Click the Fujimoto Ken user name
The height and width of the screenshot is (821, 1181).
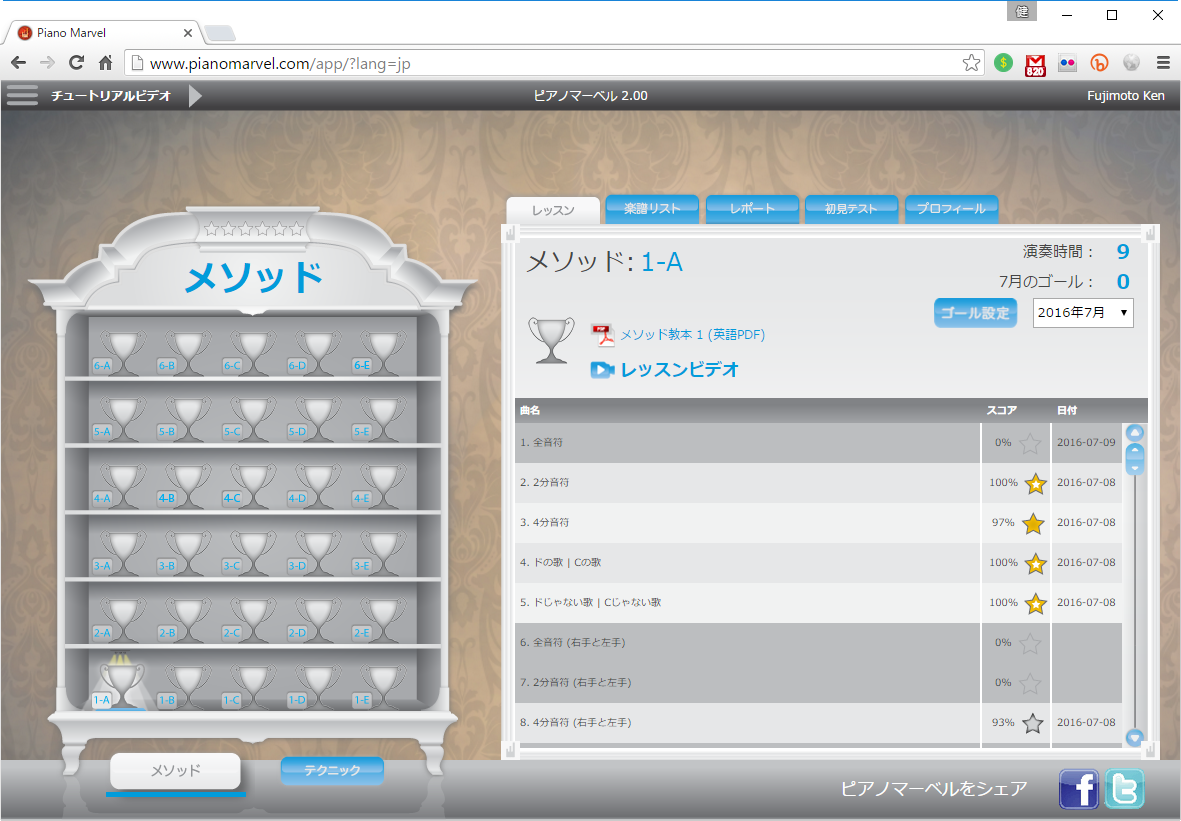coord(1125,96)
